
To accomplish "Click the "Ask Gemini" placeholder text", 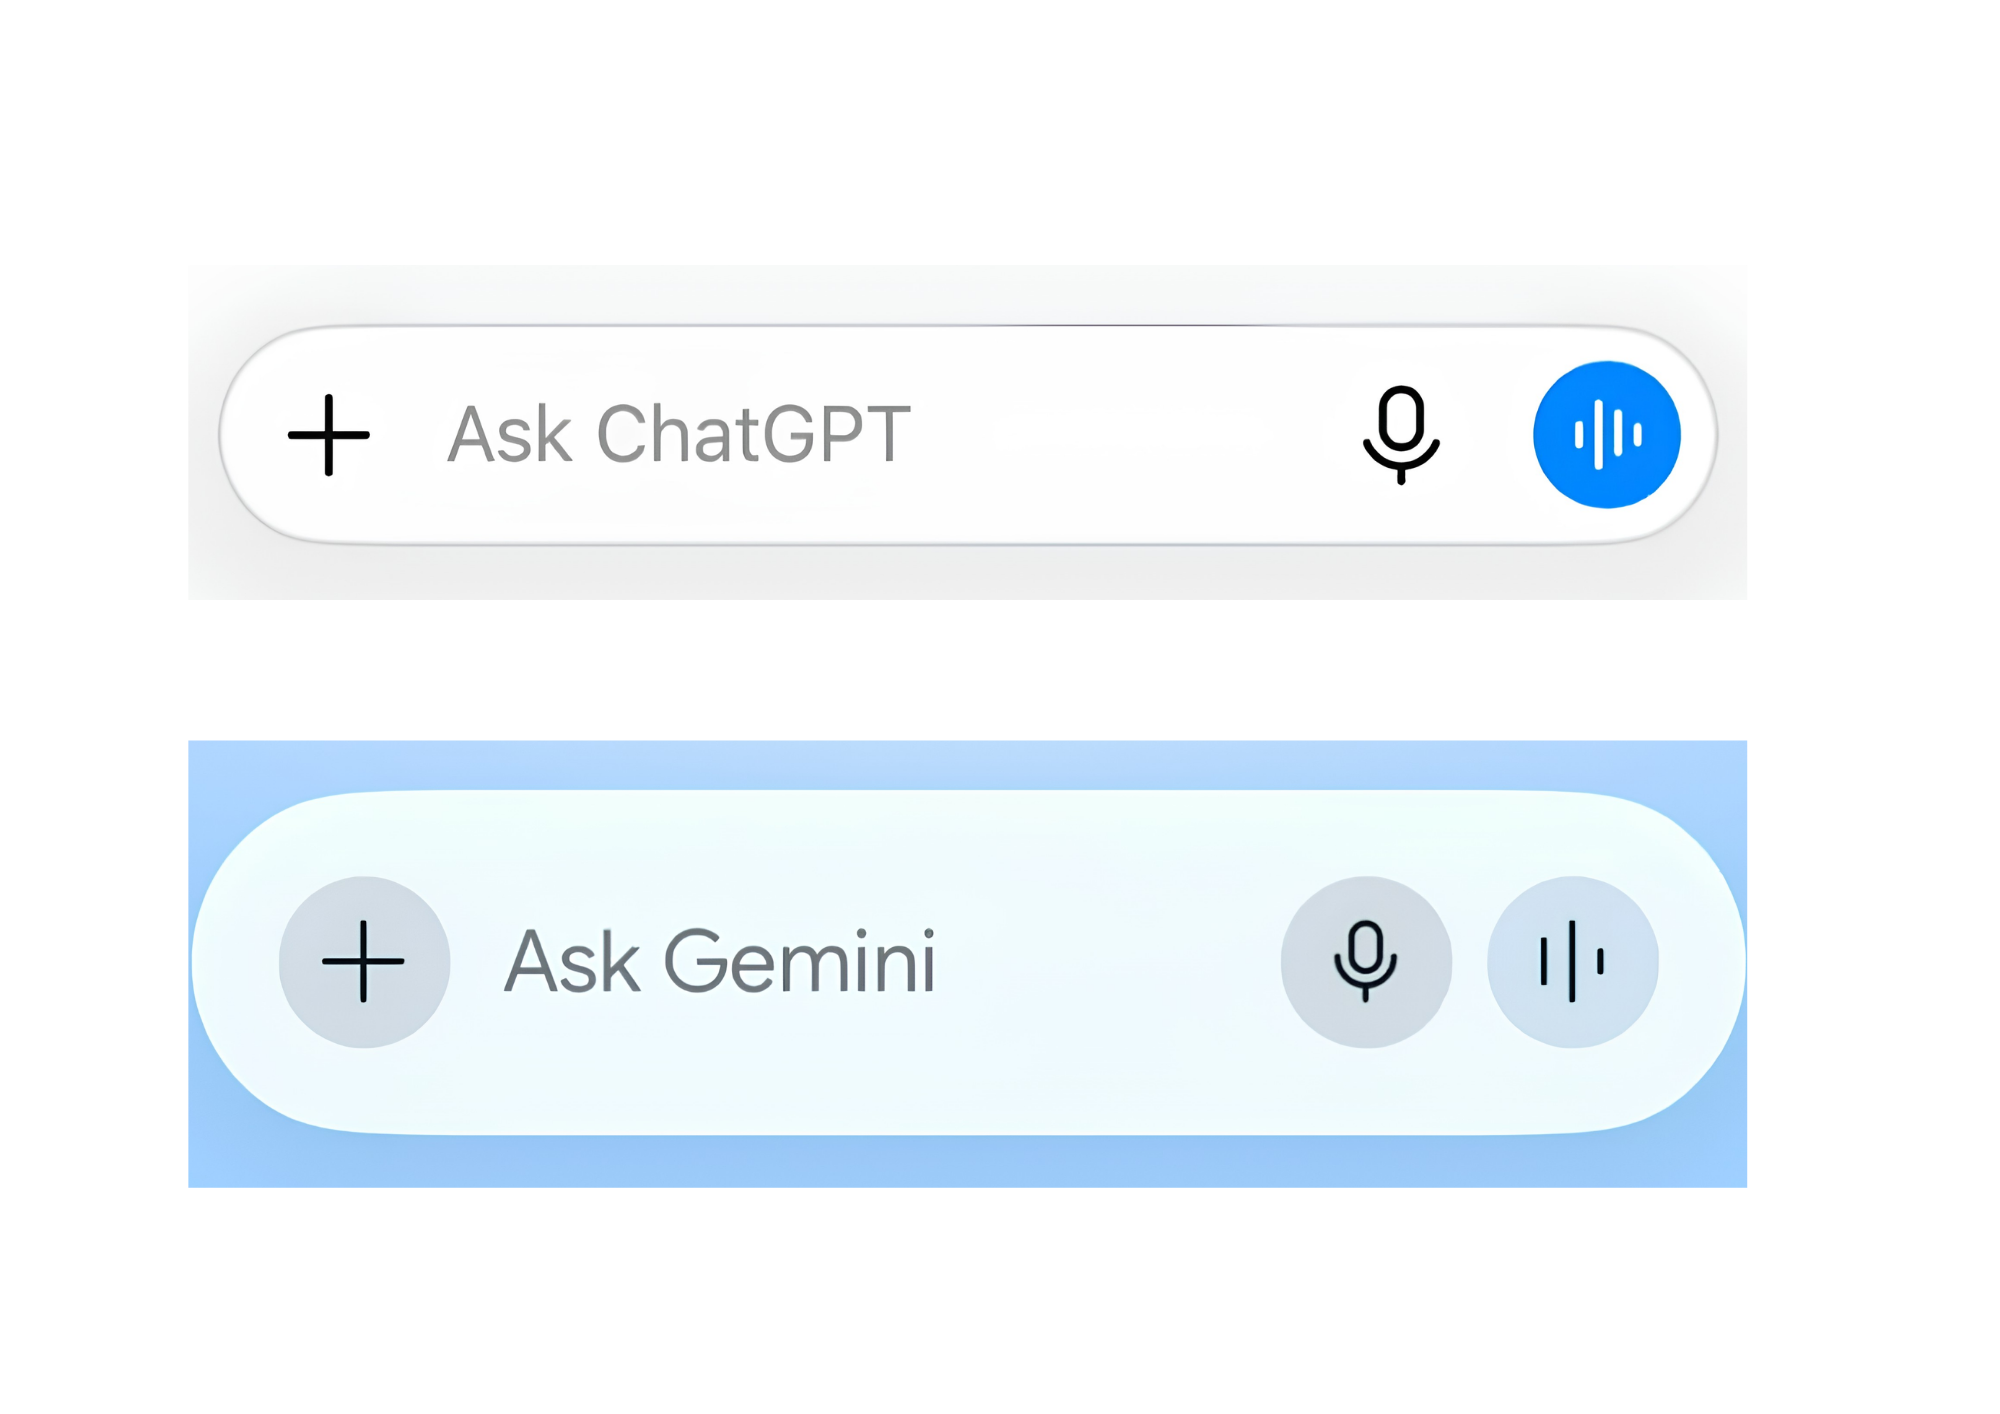I will tap(720, 961).
